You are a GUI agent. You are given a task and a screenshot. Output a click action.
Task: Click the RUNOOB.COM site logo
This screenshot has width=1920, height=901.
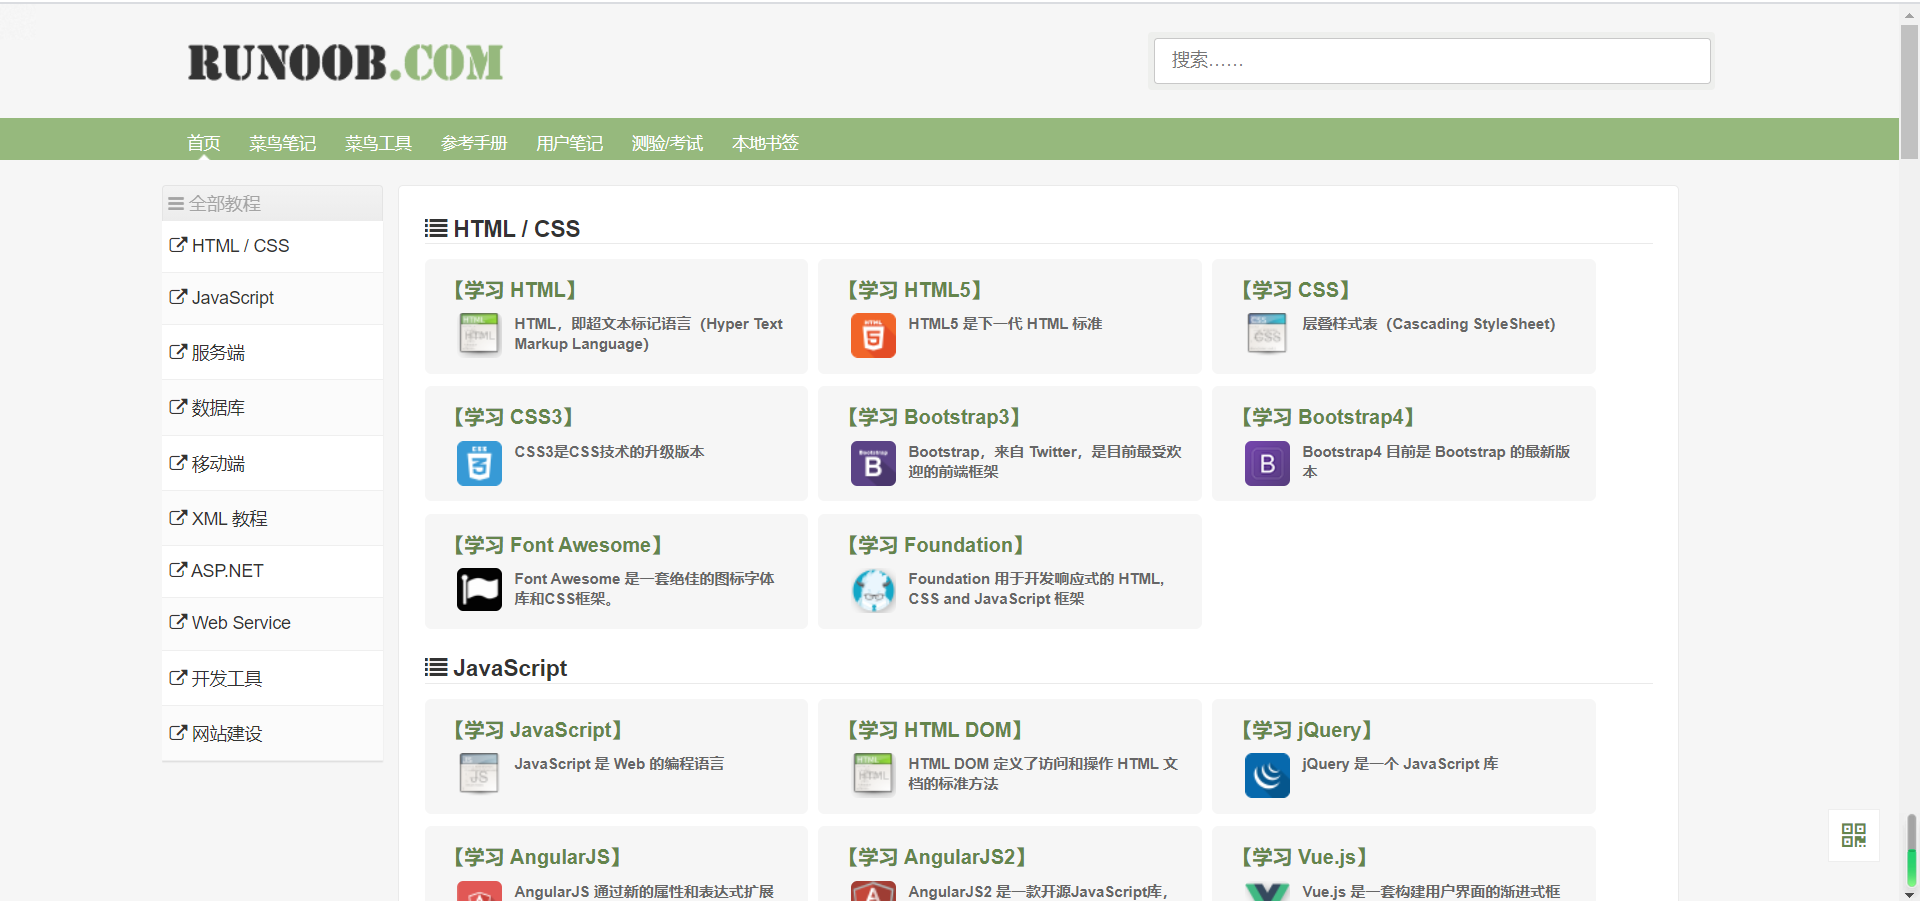point(345,62)
